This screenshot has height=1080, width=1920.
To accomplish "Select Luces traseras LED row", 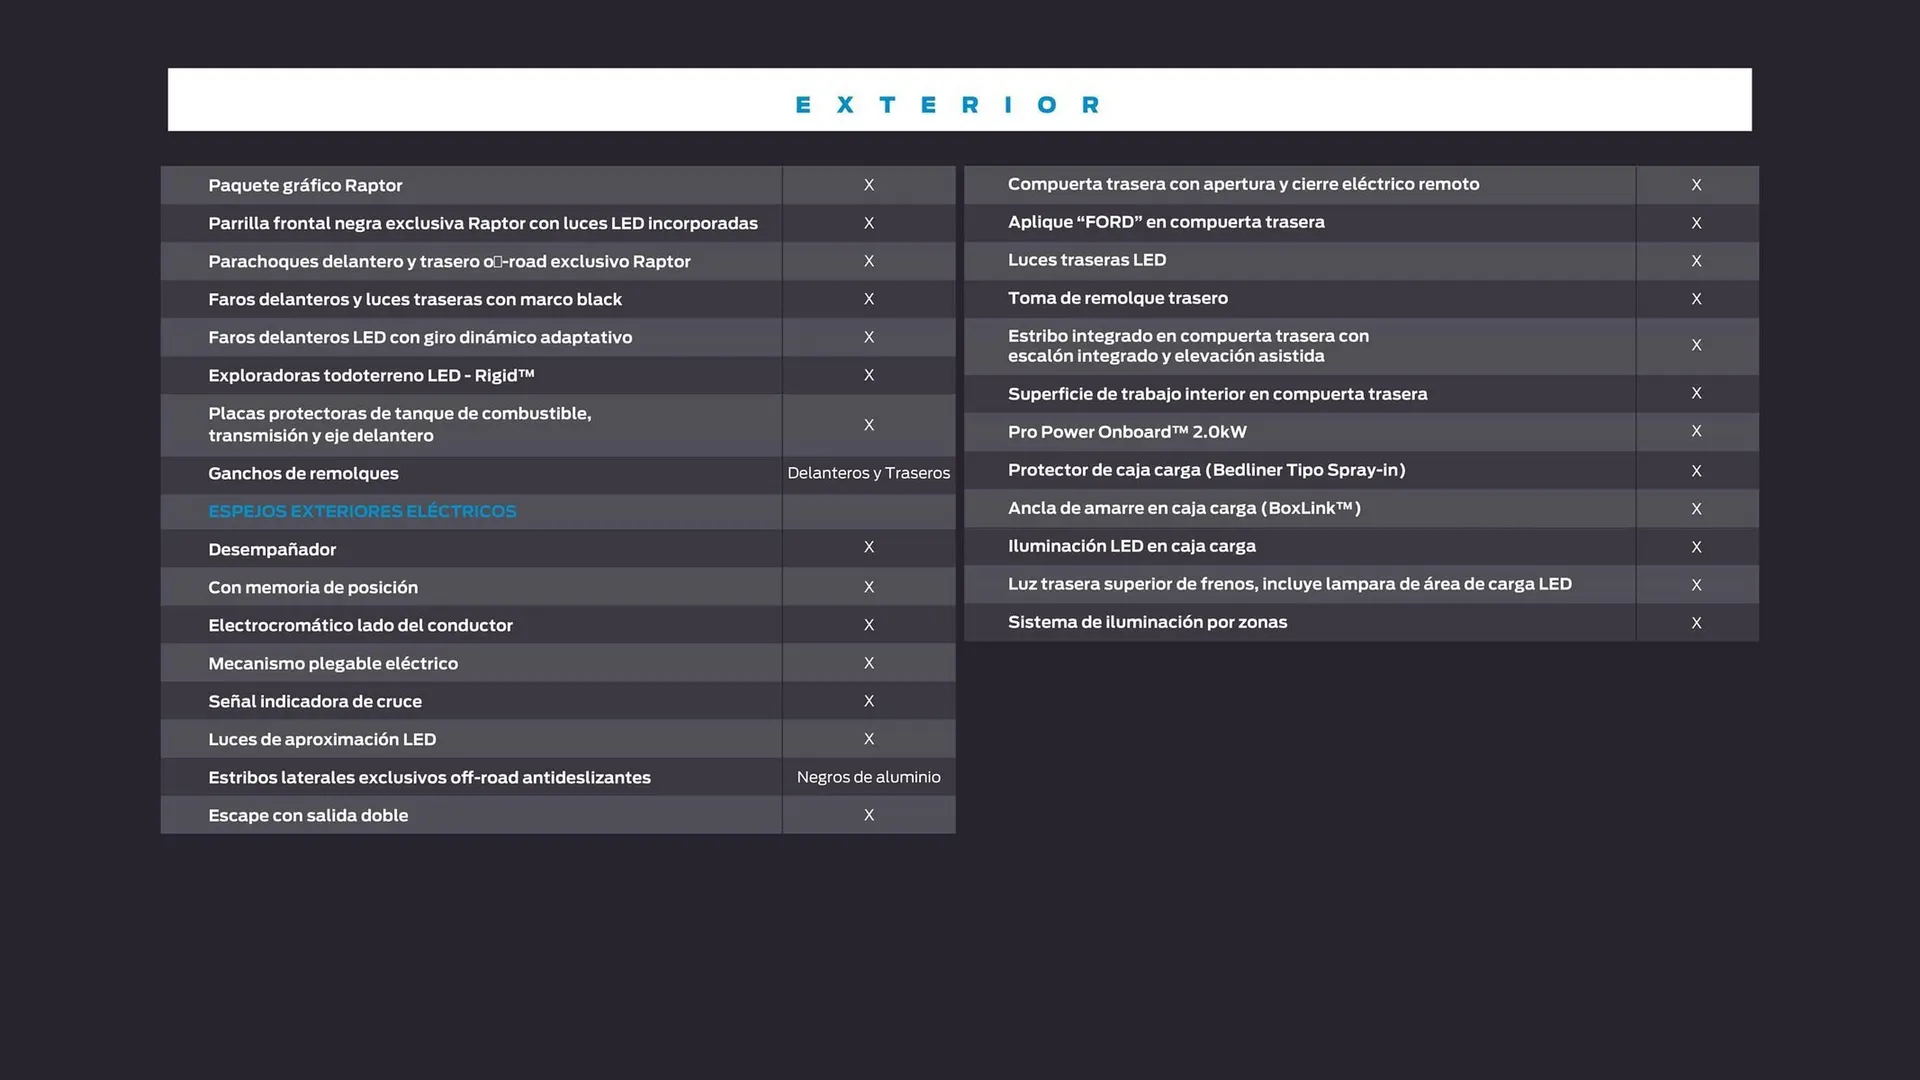I will pos(1087,260).
